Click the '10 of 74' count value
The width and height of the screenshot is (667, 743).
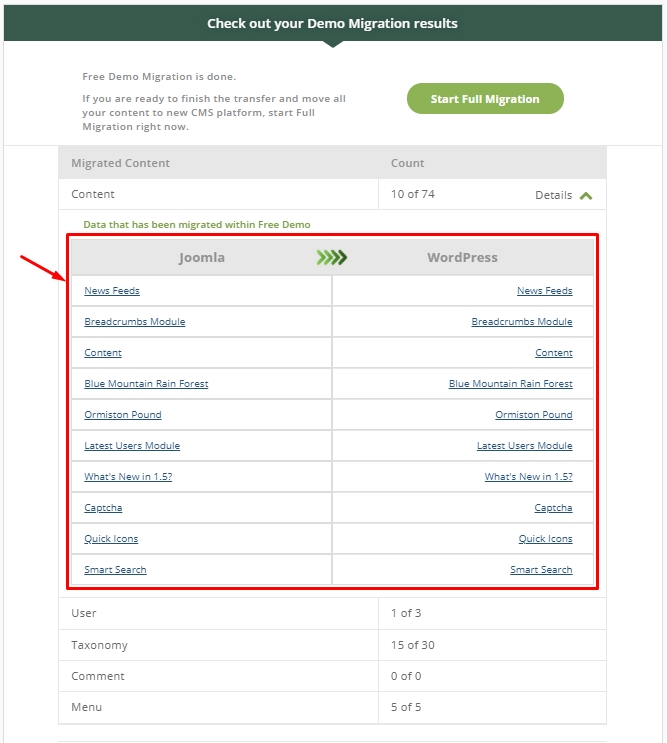click(413, 194)
